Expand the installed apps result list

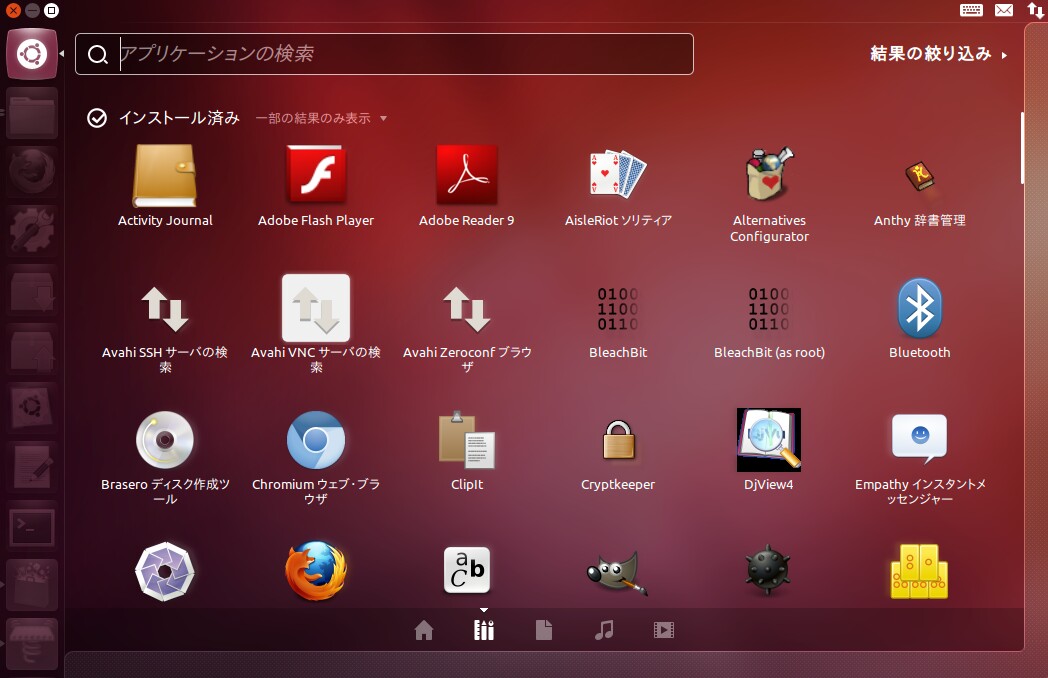point(321,118)
